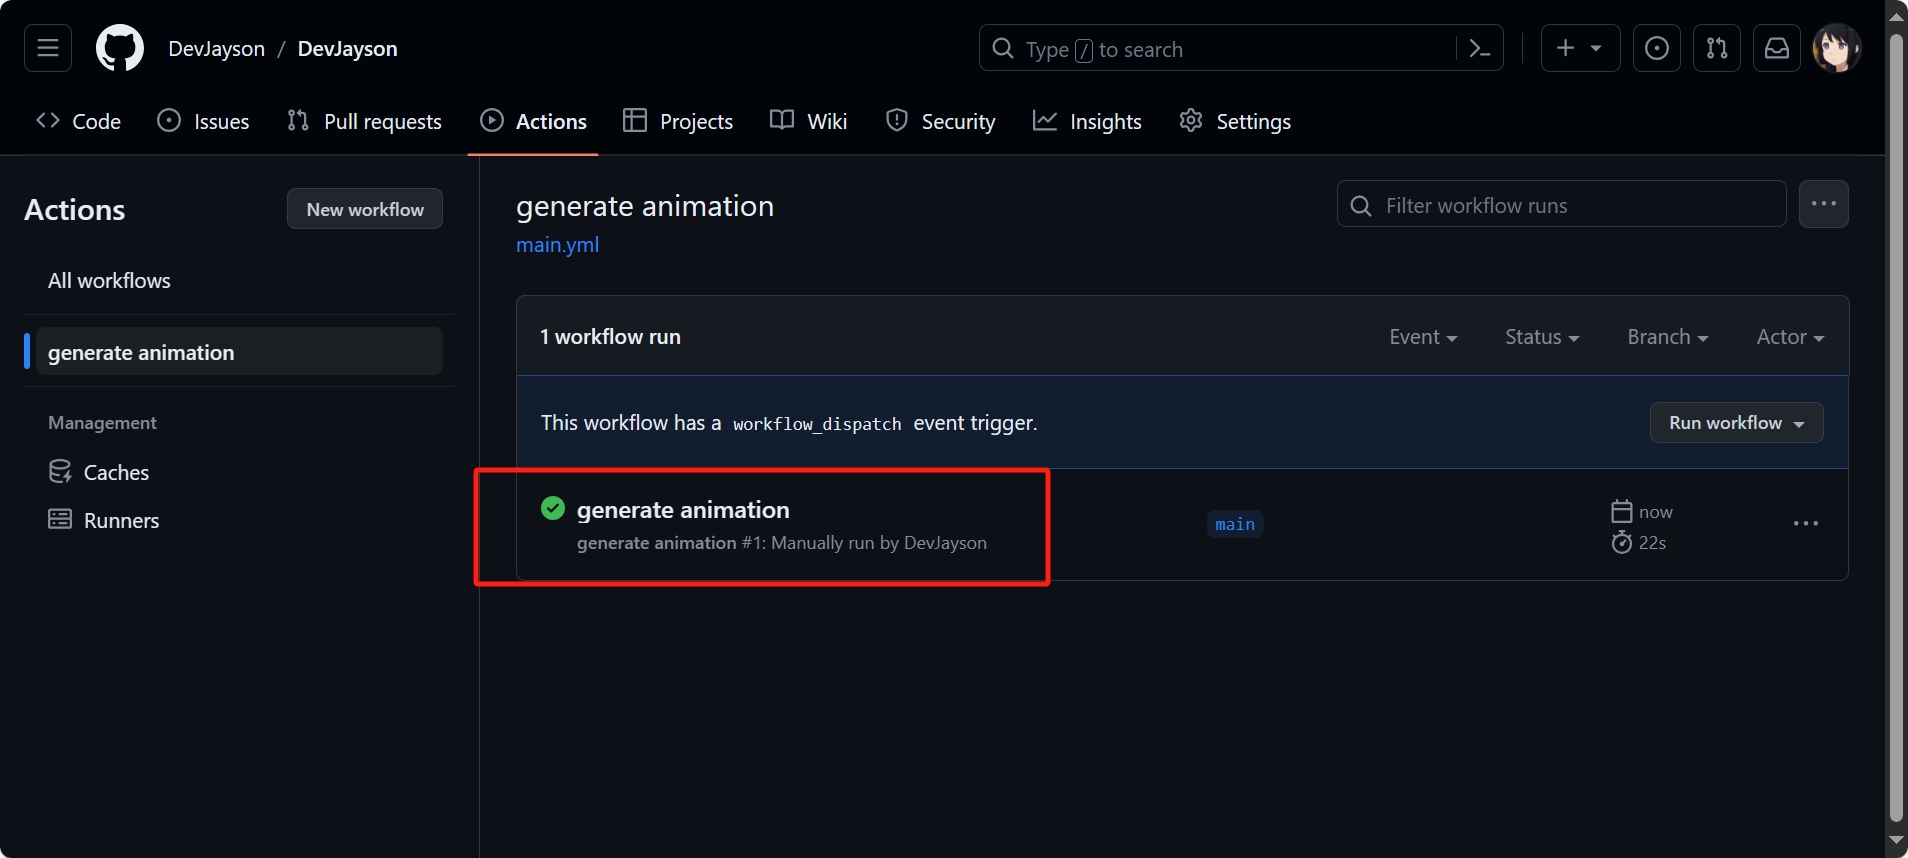Viewport: 1908px width, 858px height.
Task: Open the hamburger navigation menu
Action: [x=48, y=48]
